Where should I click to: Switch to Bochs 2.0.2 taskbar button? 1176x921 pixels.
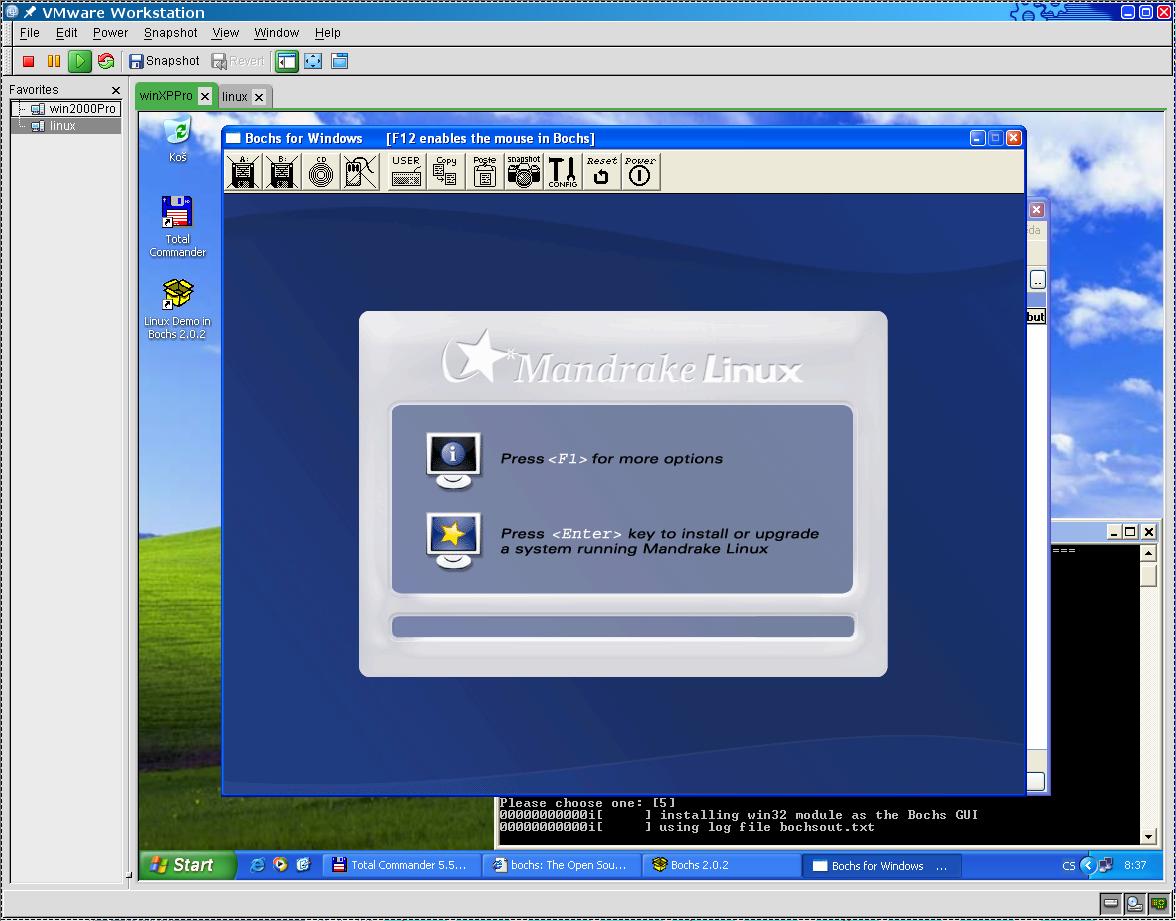pyautogui.click(x=722, y=866)
